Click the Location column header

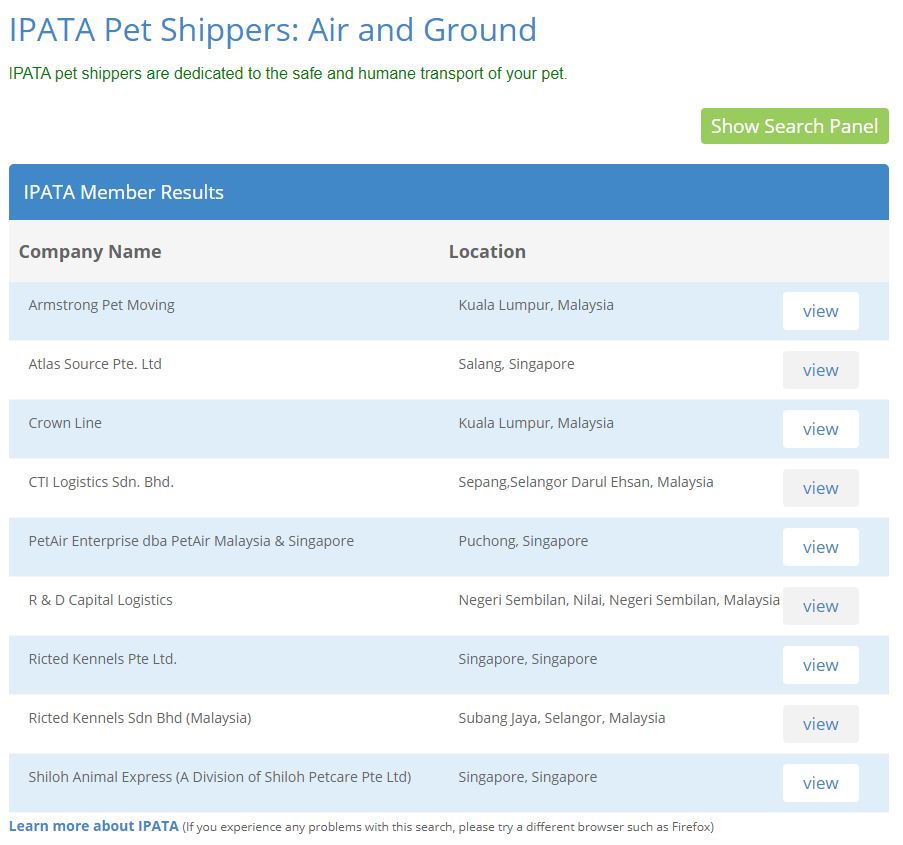(x=487, y=252)
